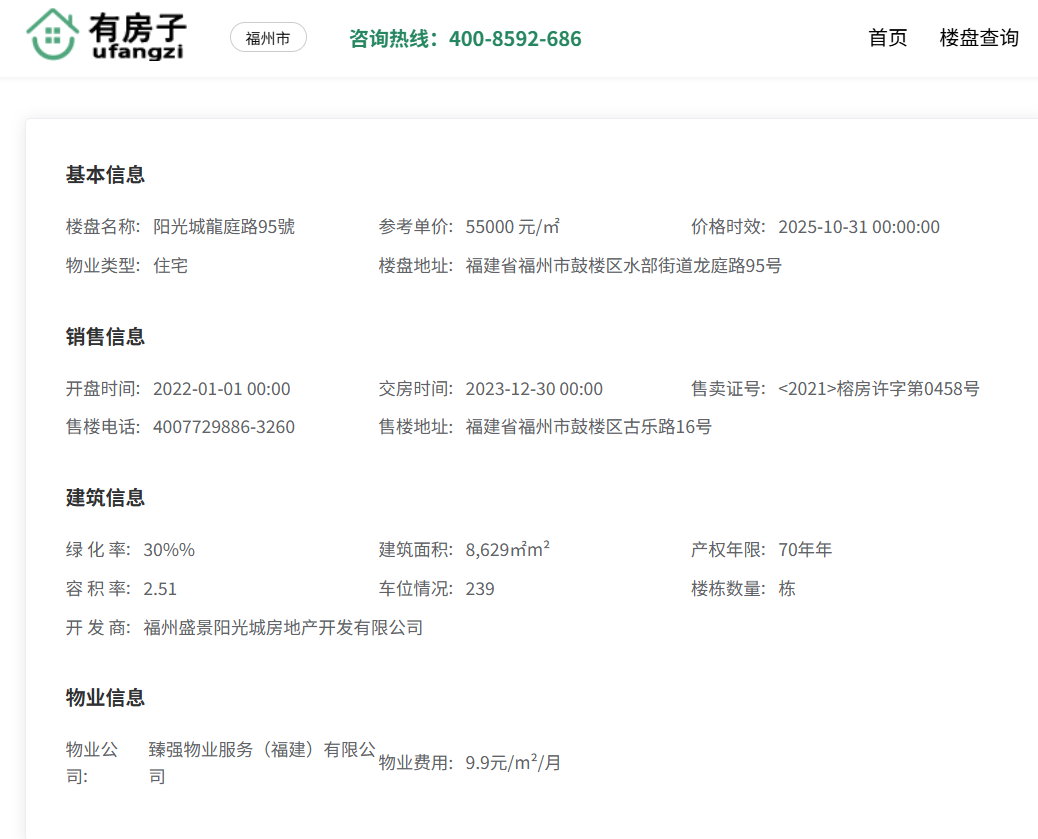Click the 基本信息 section heading

point(105,175)
